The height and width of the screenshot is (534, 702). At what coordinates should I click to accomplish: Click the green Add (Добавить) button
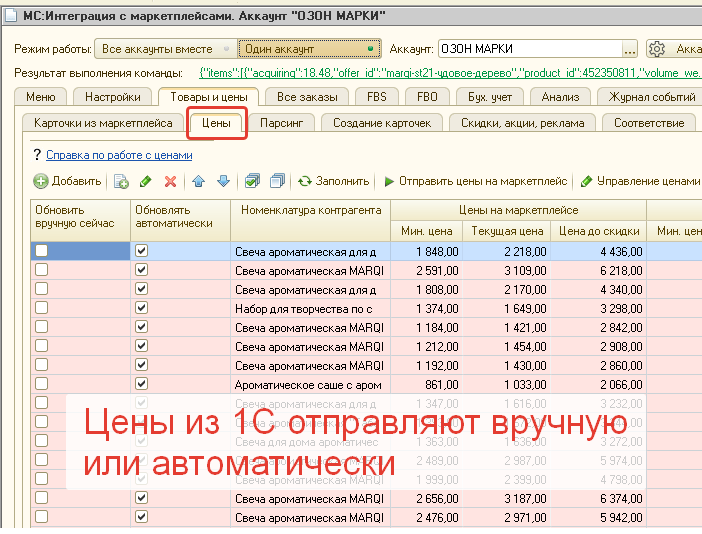click(67, 181)
